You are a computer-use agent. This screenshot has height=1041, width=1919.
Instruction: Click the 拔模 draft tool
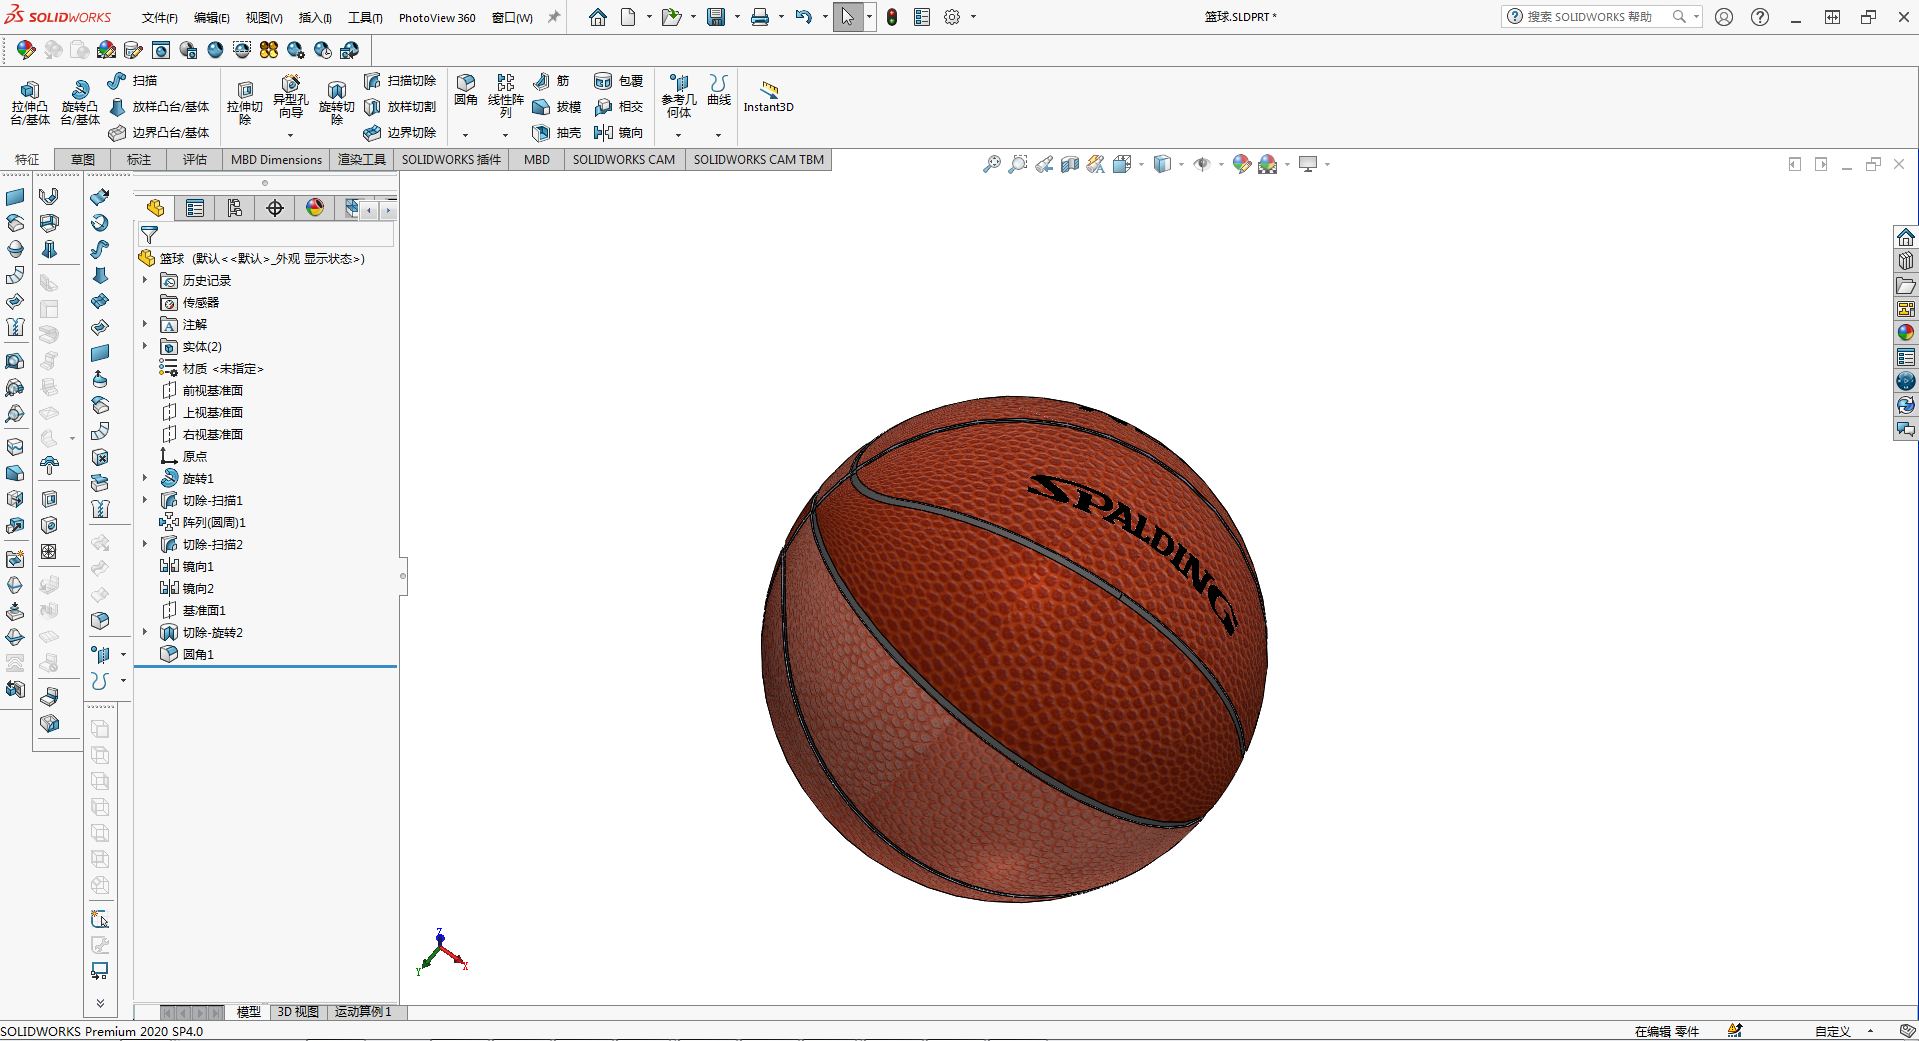coord(557,107)
